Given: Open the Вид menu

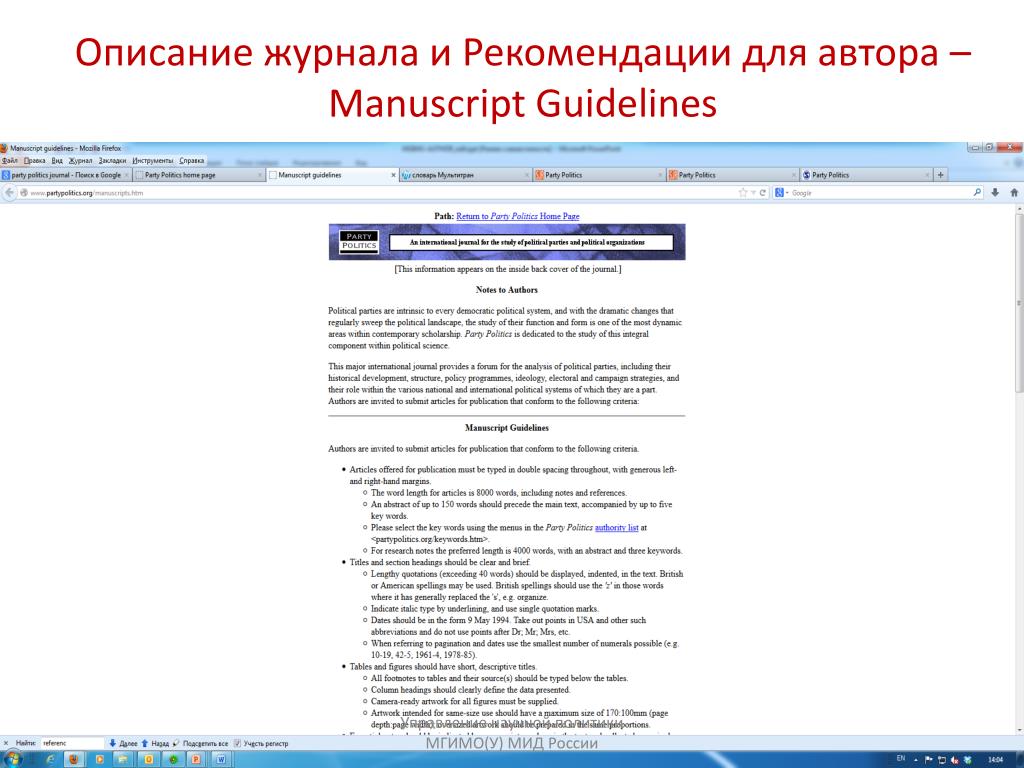Looking at the screenshot, I should [x=57, y=161].
